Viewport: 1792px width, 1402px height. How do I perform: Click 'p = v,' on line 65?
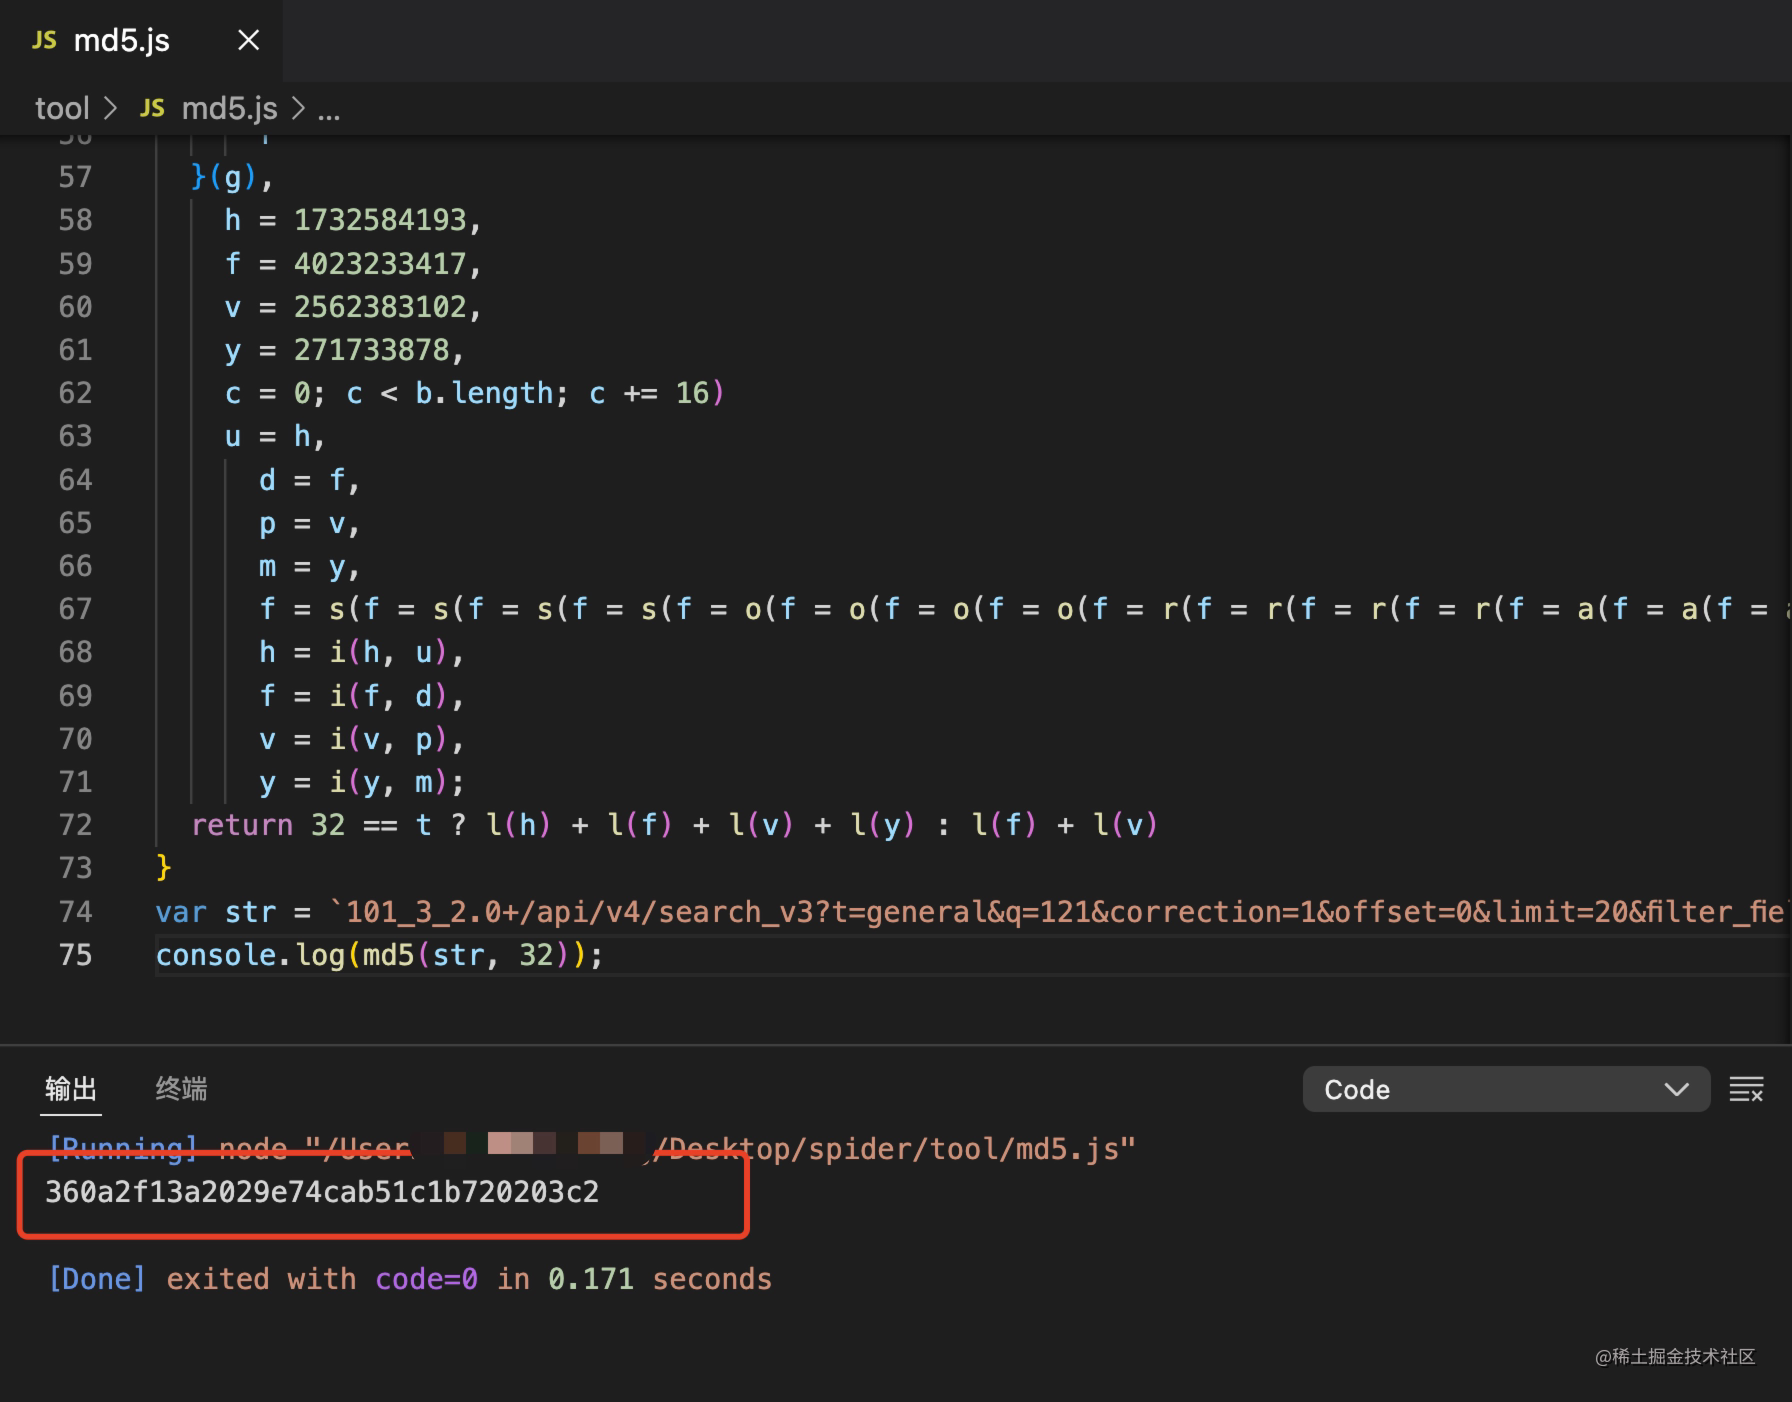pyautogui.click(x=309, y=523)
